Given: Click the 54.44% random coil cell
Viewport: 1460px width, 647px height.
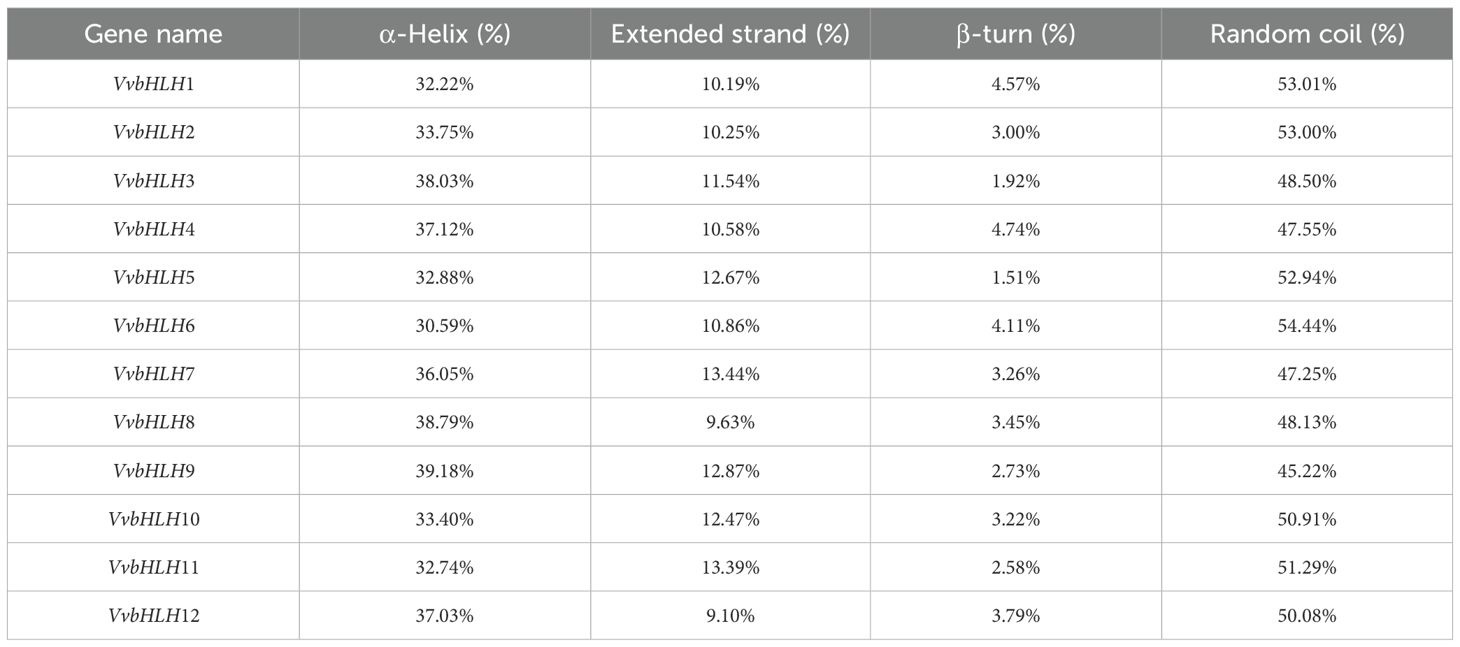Looking at the screenshot, I should coord(1307,326).
